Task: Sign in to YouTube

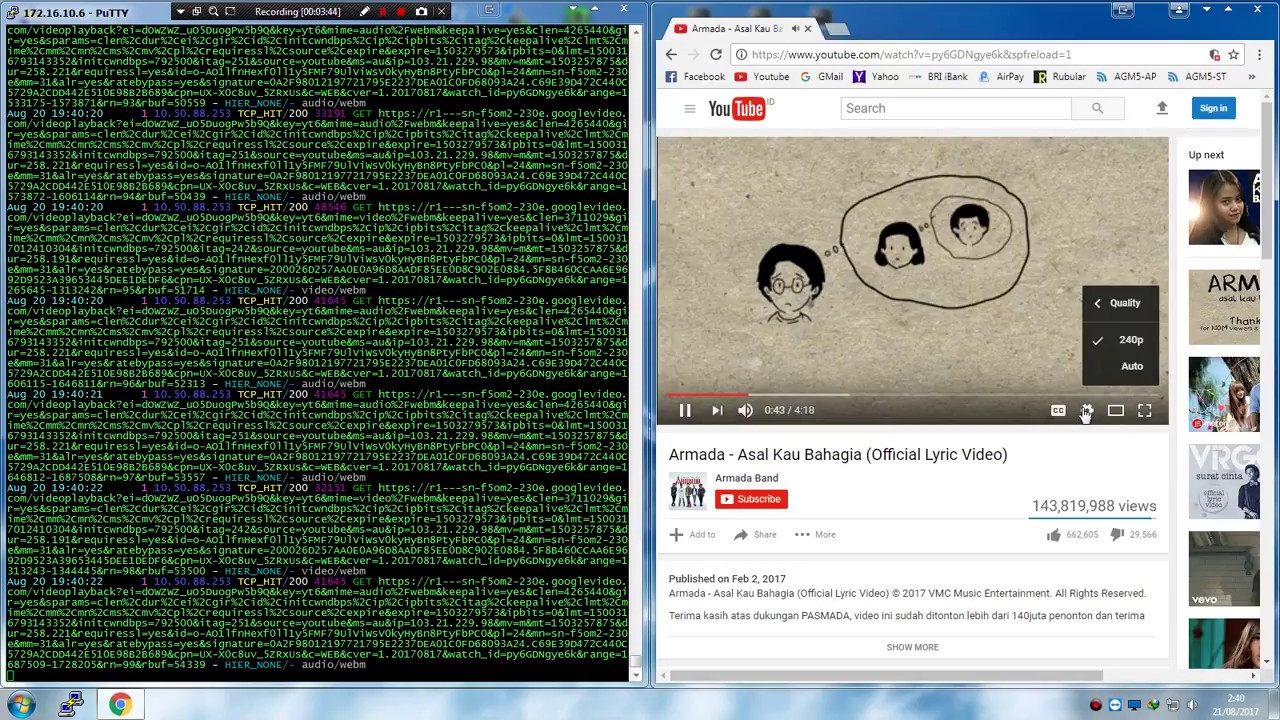Action: (1213, 108)
